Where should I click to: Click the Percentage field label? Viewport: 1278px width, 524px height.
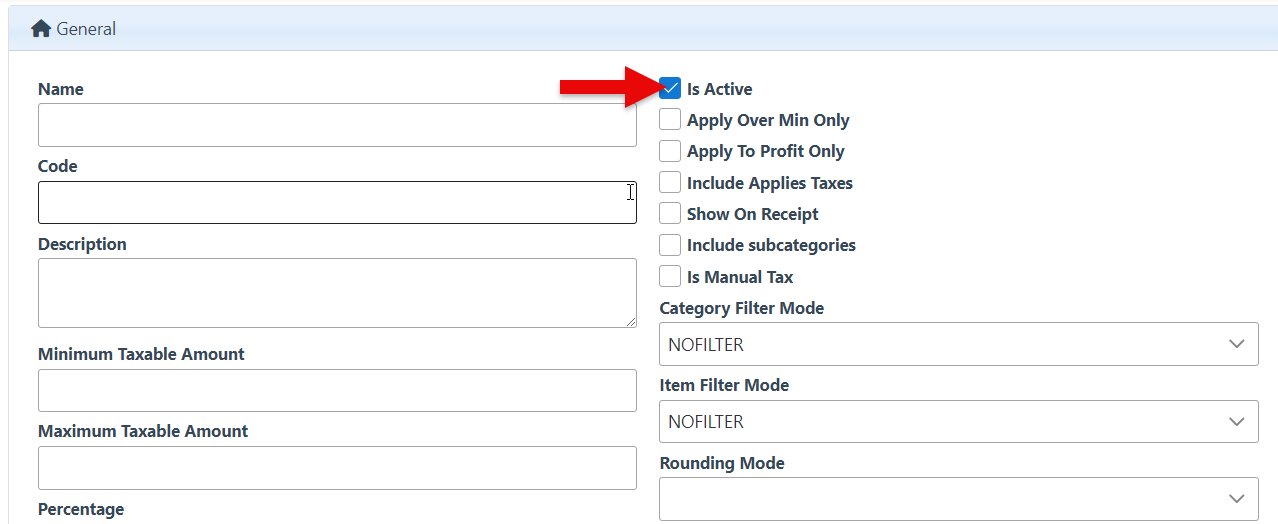tap(81, 509)
